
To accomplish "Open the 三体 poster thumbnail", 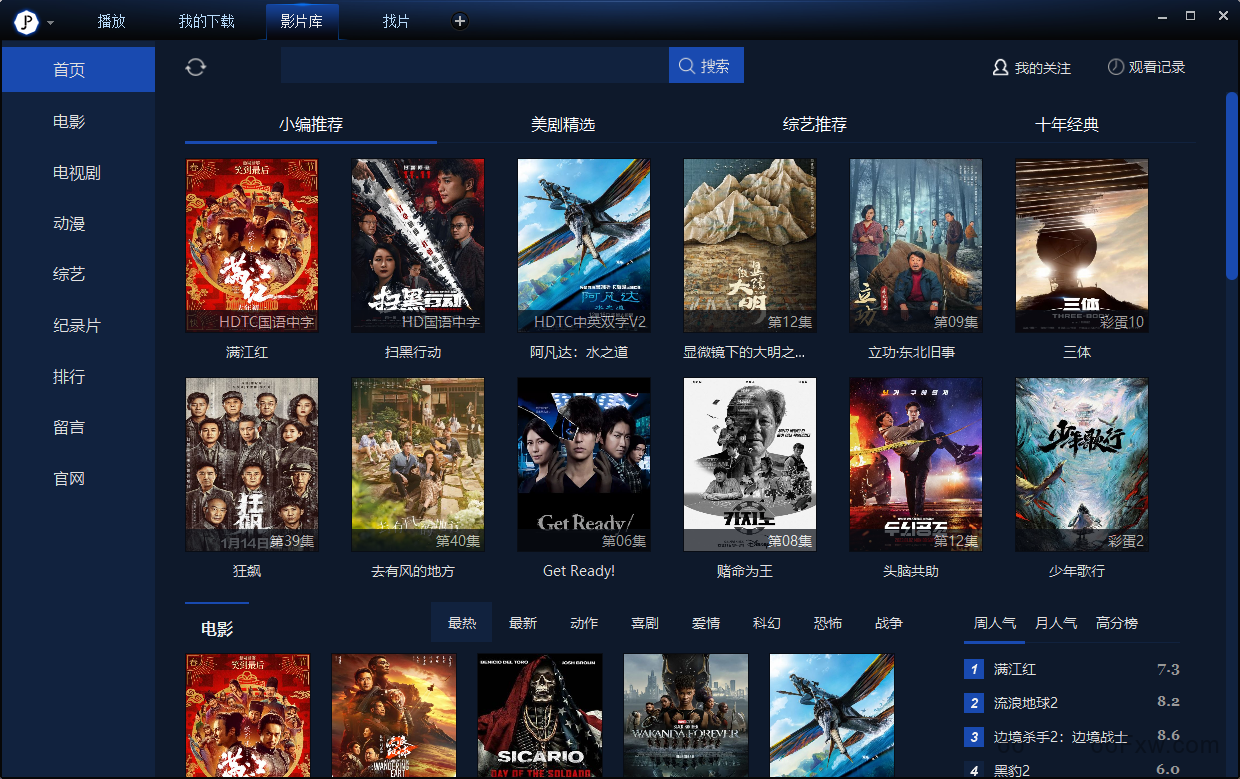I will tap(1081, 245).
